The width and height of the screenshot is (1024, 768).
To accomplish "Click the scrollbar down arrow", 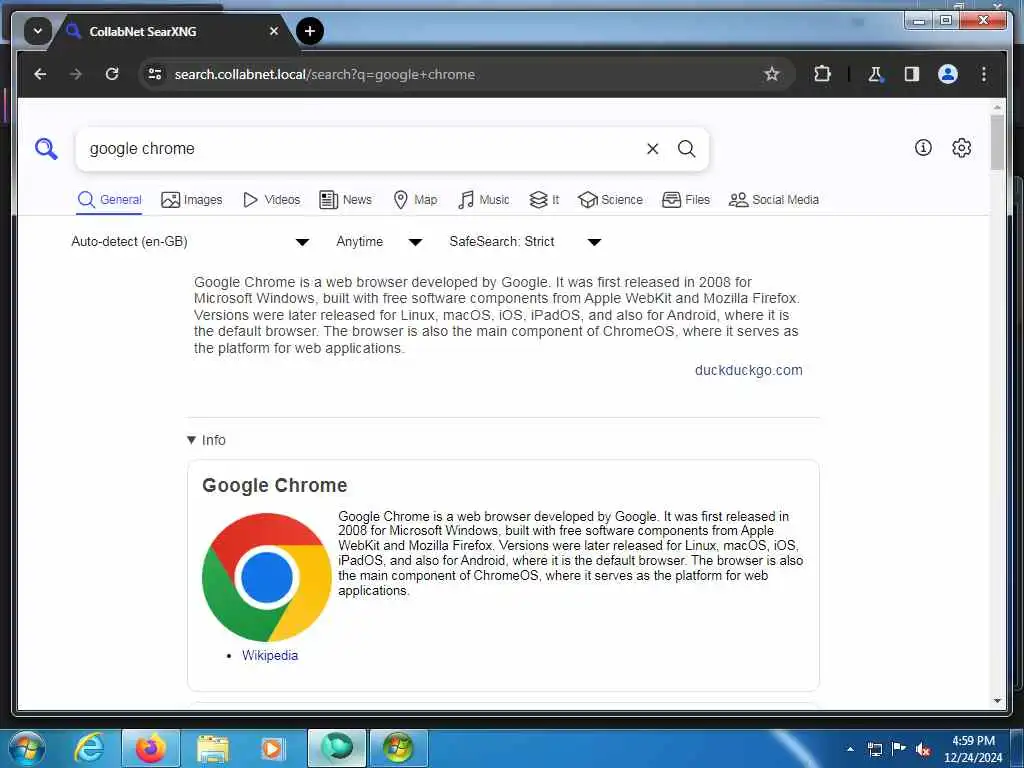I will click(x=997, y=701).
